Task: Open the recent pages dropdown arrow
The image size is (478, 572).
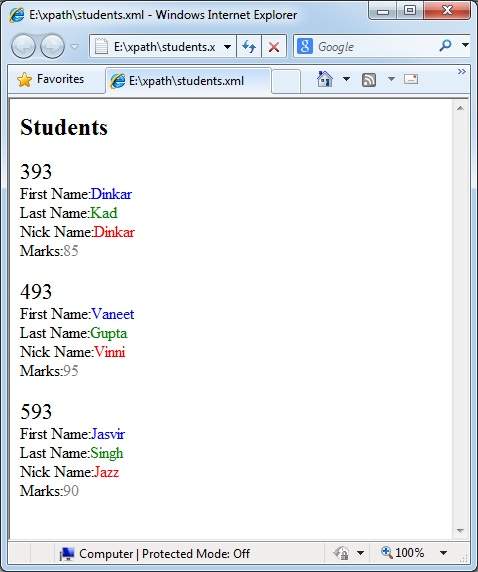Action: [75, 46]
